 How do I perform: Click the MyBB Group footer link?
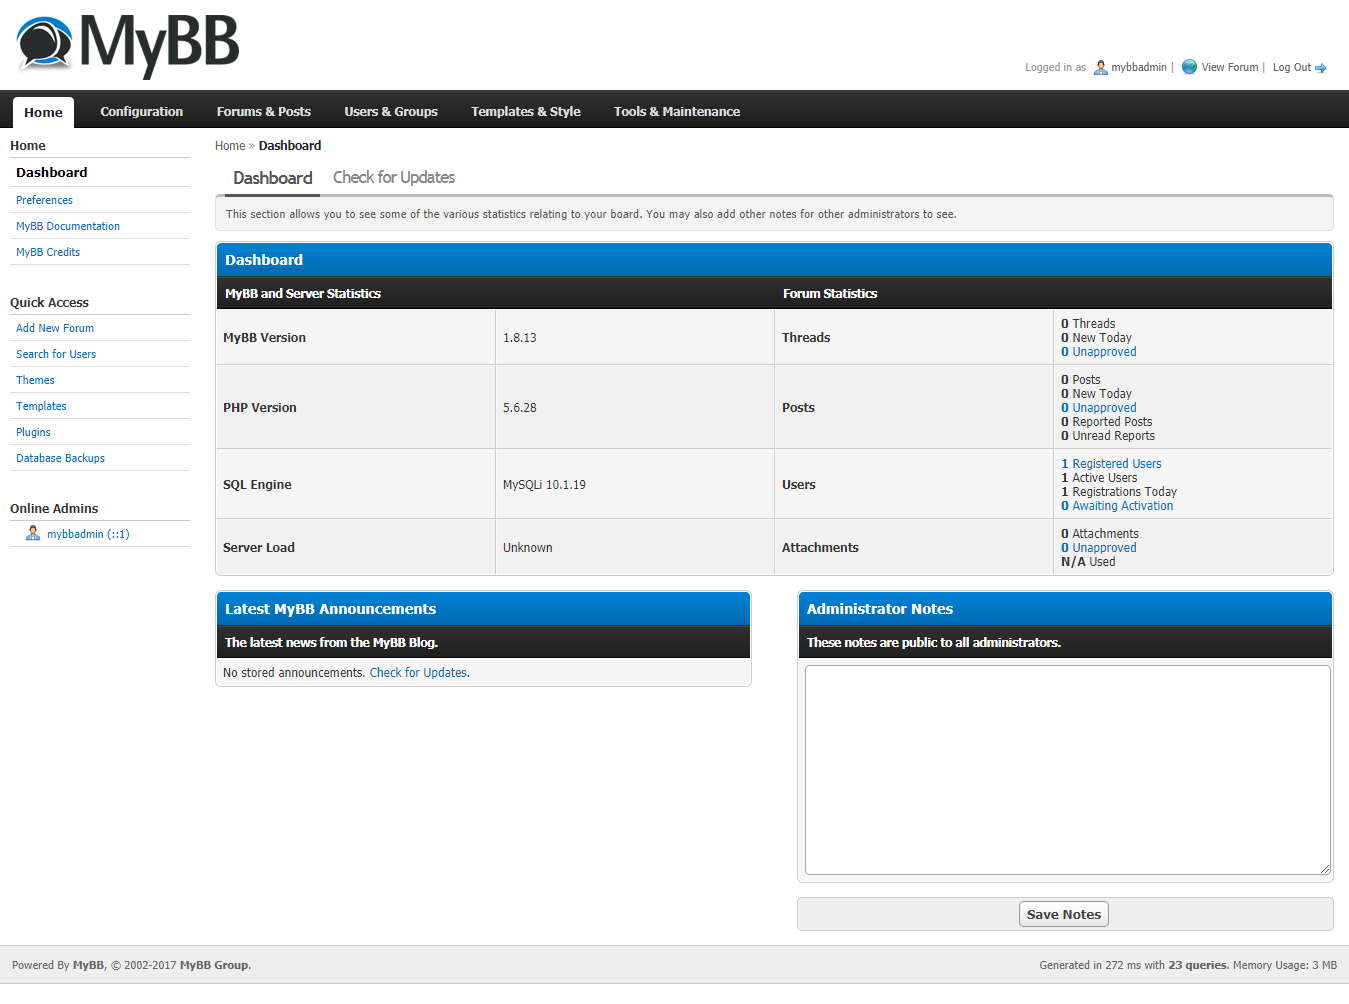click(x=214, y=965)
